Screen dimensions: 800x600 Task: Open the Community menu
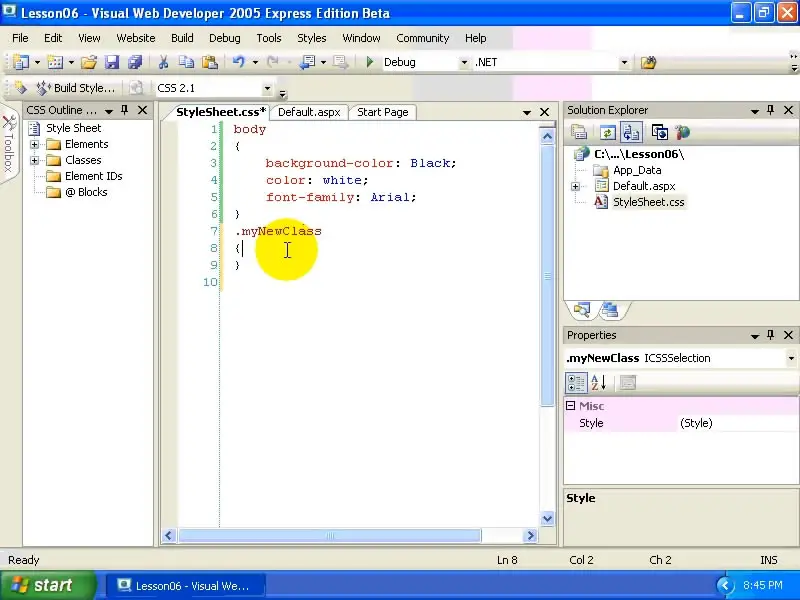pos(422,38)
